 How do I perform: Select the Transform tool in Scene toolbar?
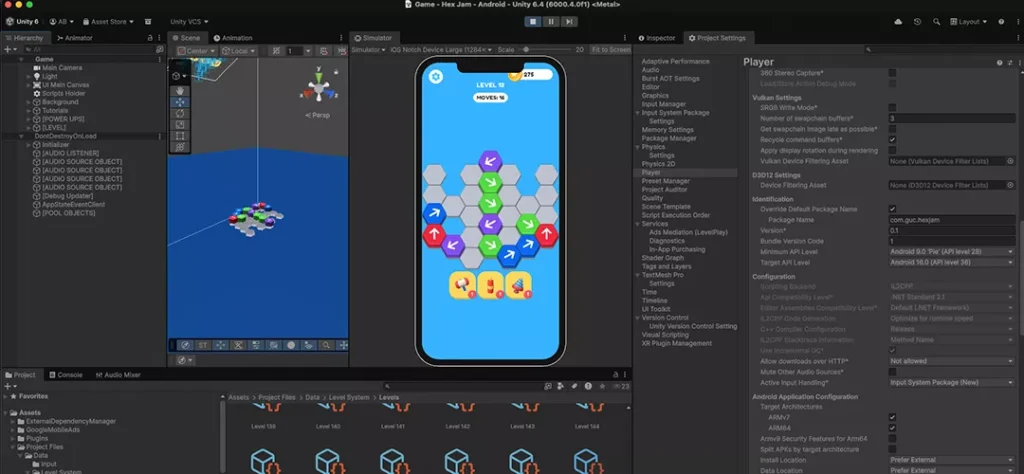(180, 147)
